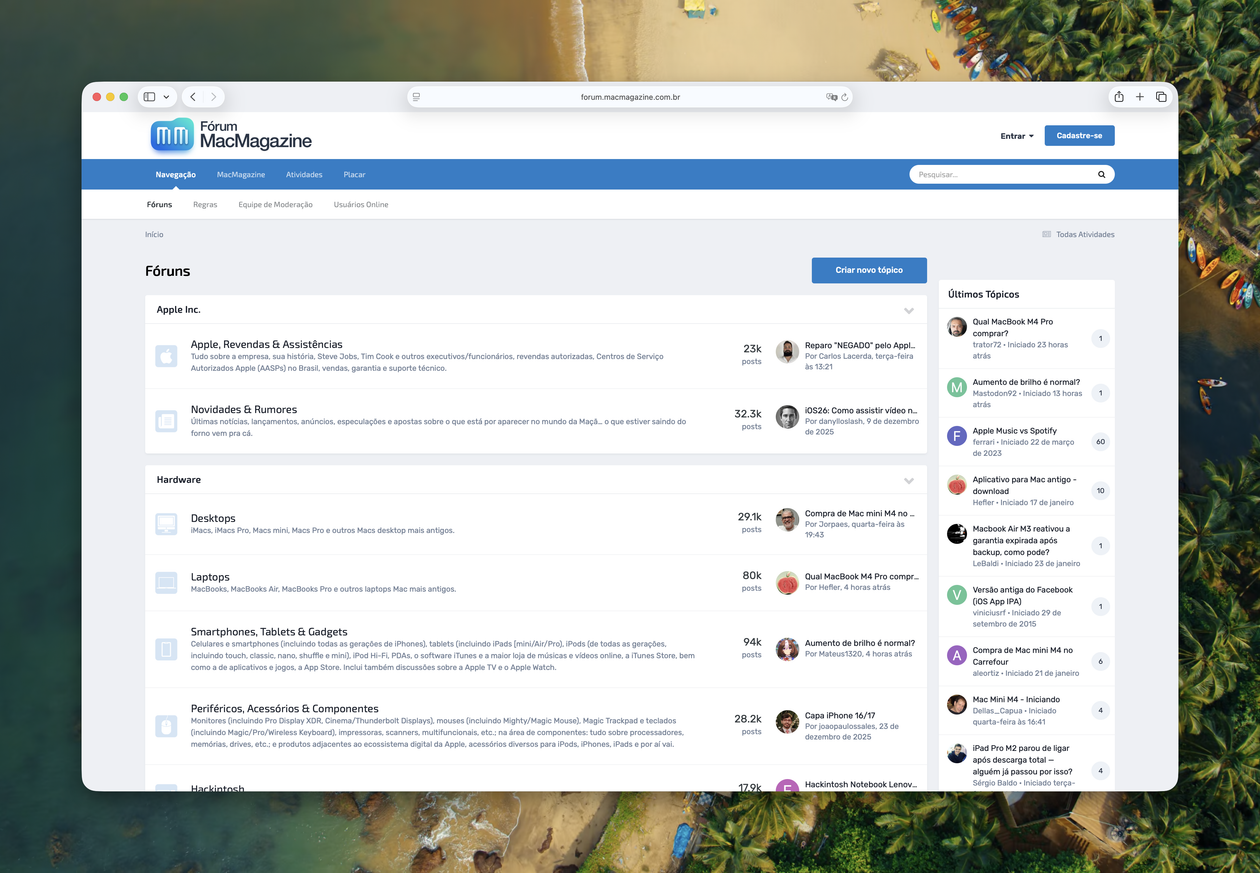Collapse the Hardware category section
The image size is (1260, 873).
click(909, 480)
